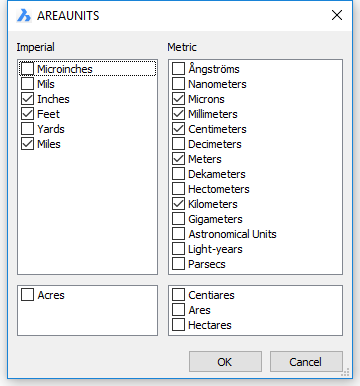Tick the Yards checkbox
The image size is (360, 386).
[28, 129]
